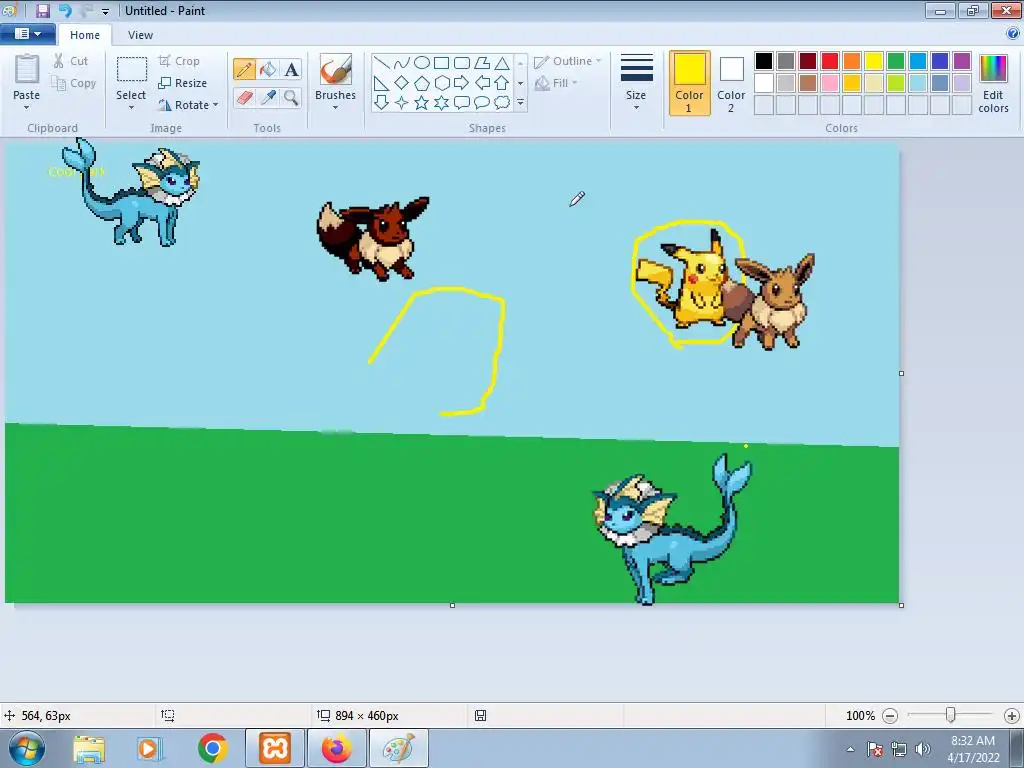The width and height of the screenshot is (1024, 768).
Task: Choose the Right arrow shape
Action: [x=462, y=83]
